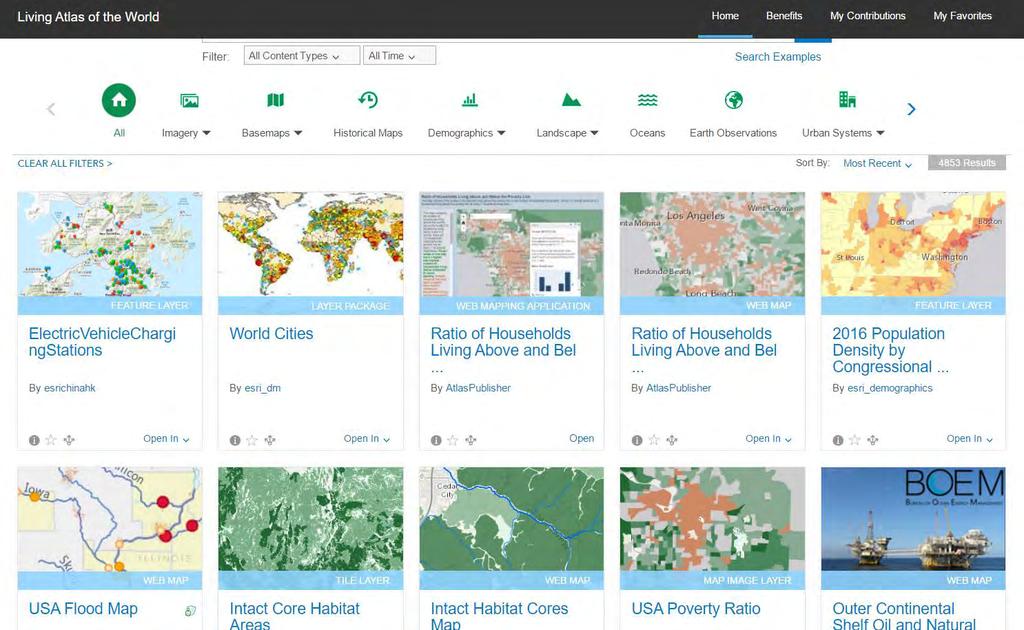The image size is (1024, 630).
Task: Expand the Demographics category dropdown arrow
Action: pos(501,133)
